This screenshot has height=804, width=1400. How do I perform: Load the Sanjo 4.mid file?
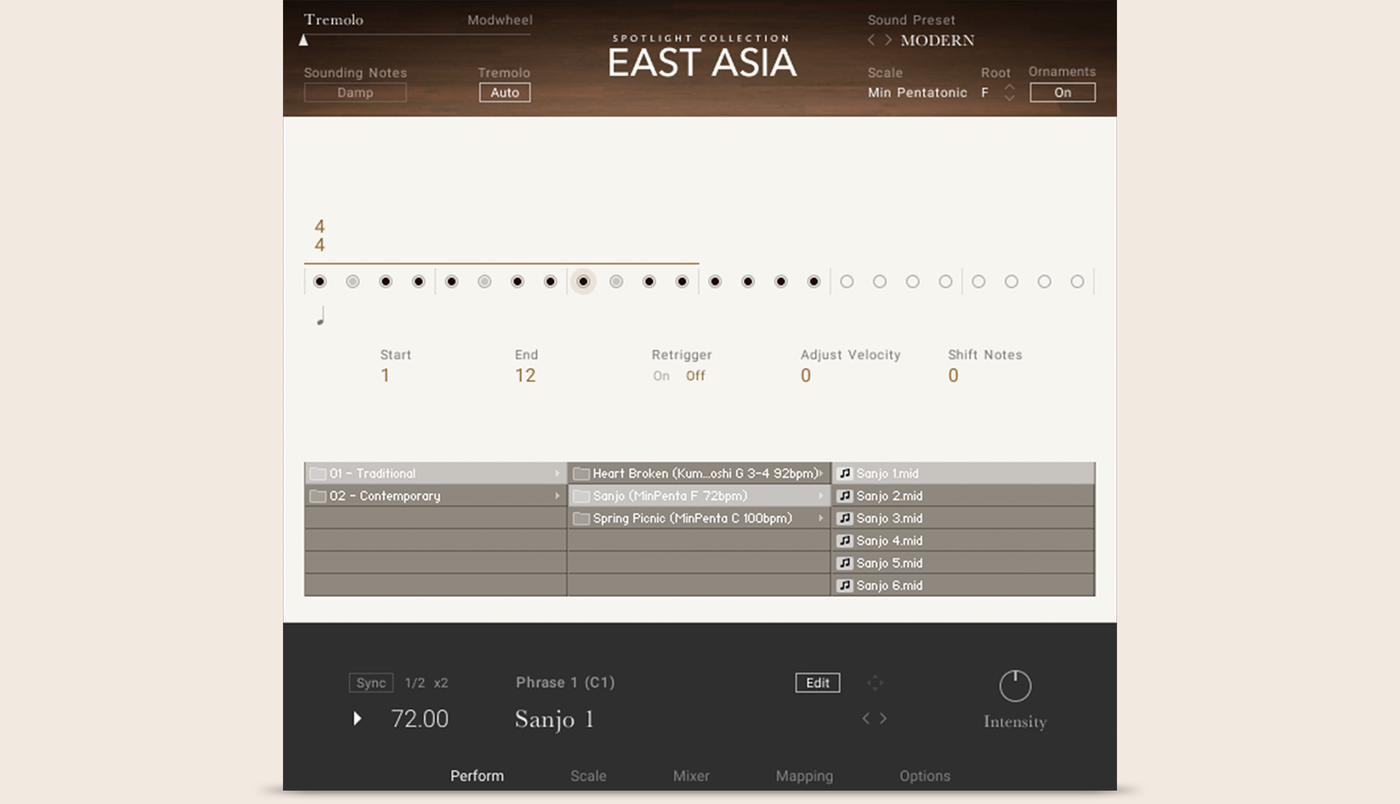pyautogui.click(x=963, y=541)
